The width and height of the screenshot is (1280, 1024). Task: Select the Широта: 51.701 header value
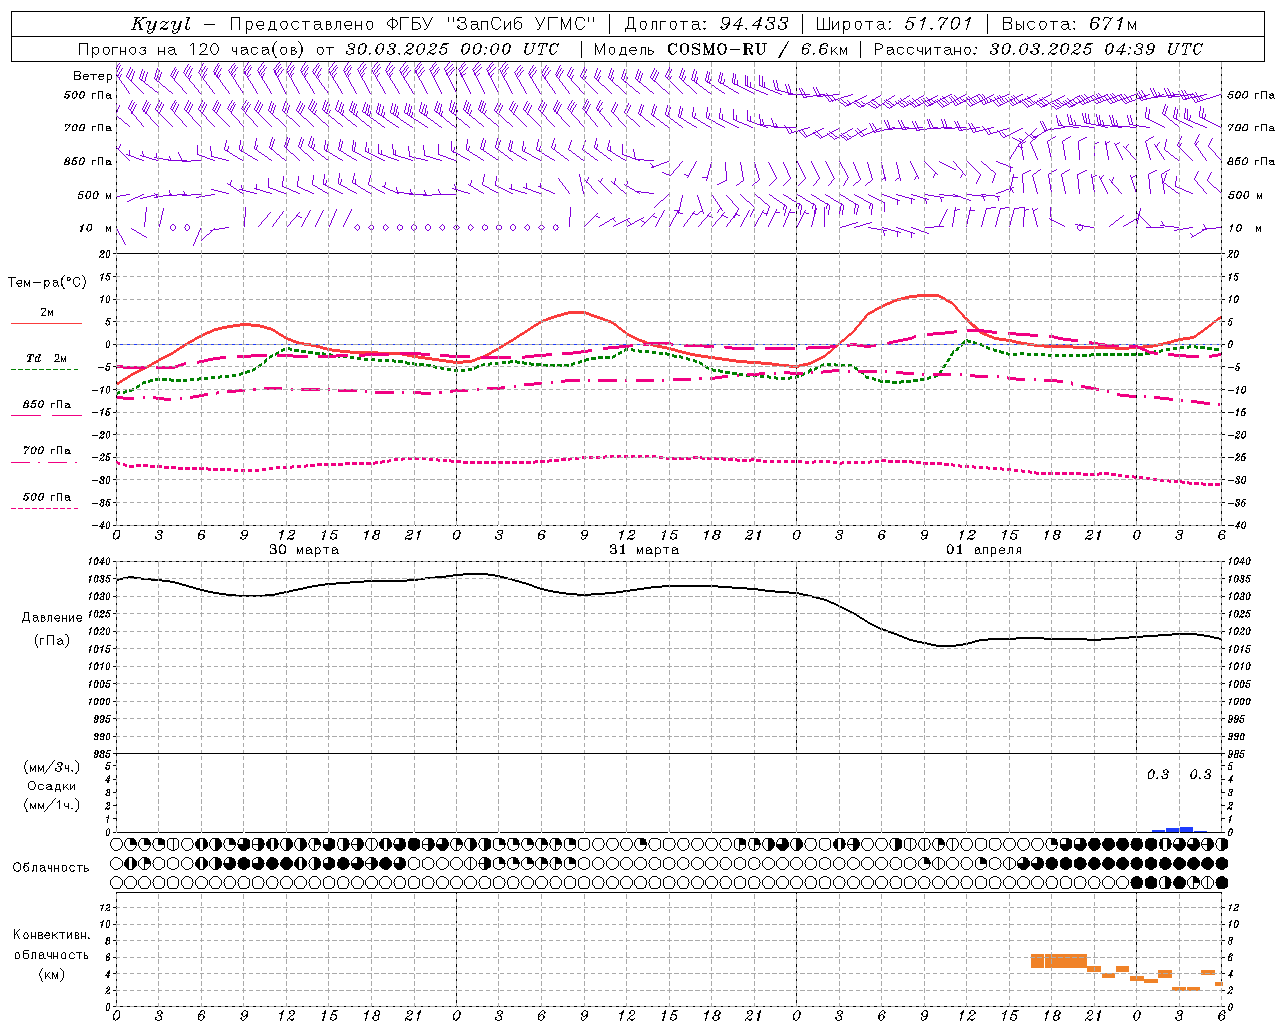(x=893, y=24)
